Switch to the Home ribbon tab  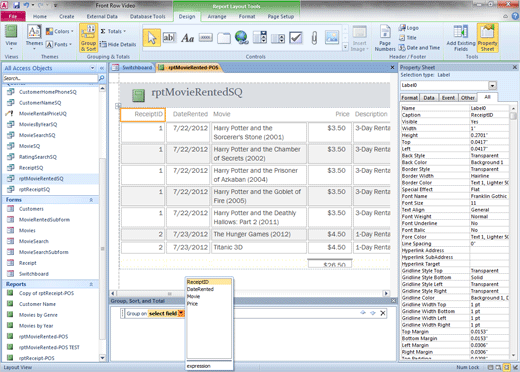pyautogui.click(x=40, y=16)
